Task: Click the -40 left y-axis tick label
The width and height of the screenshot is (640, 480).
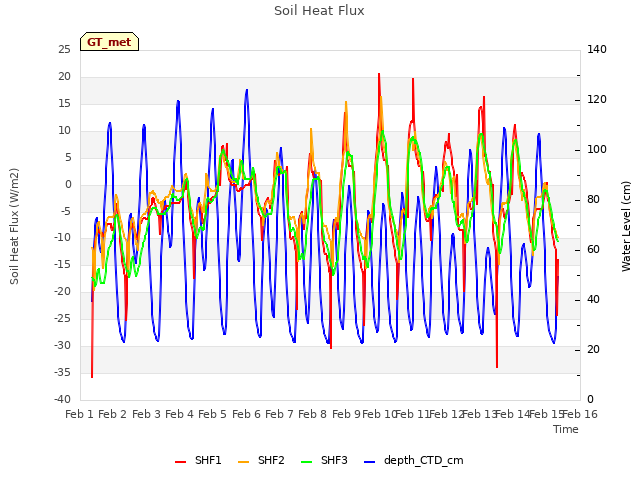Action: coord(62,399)
